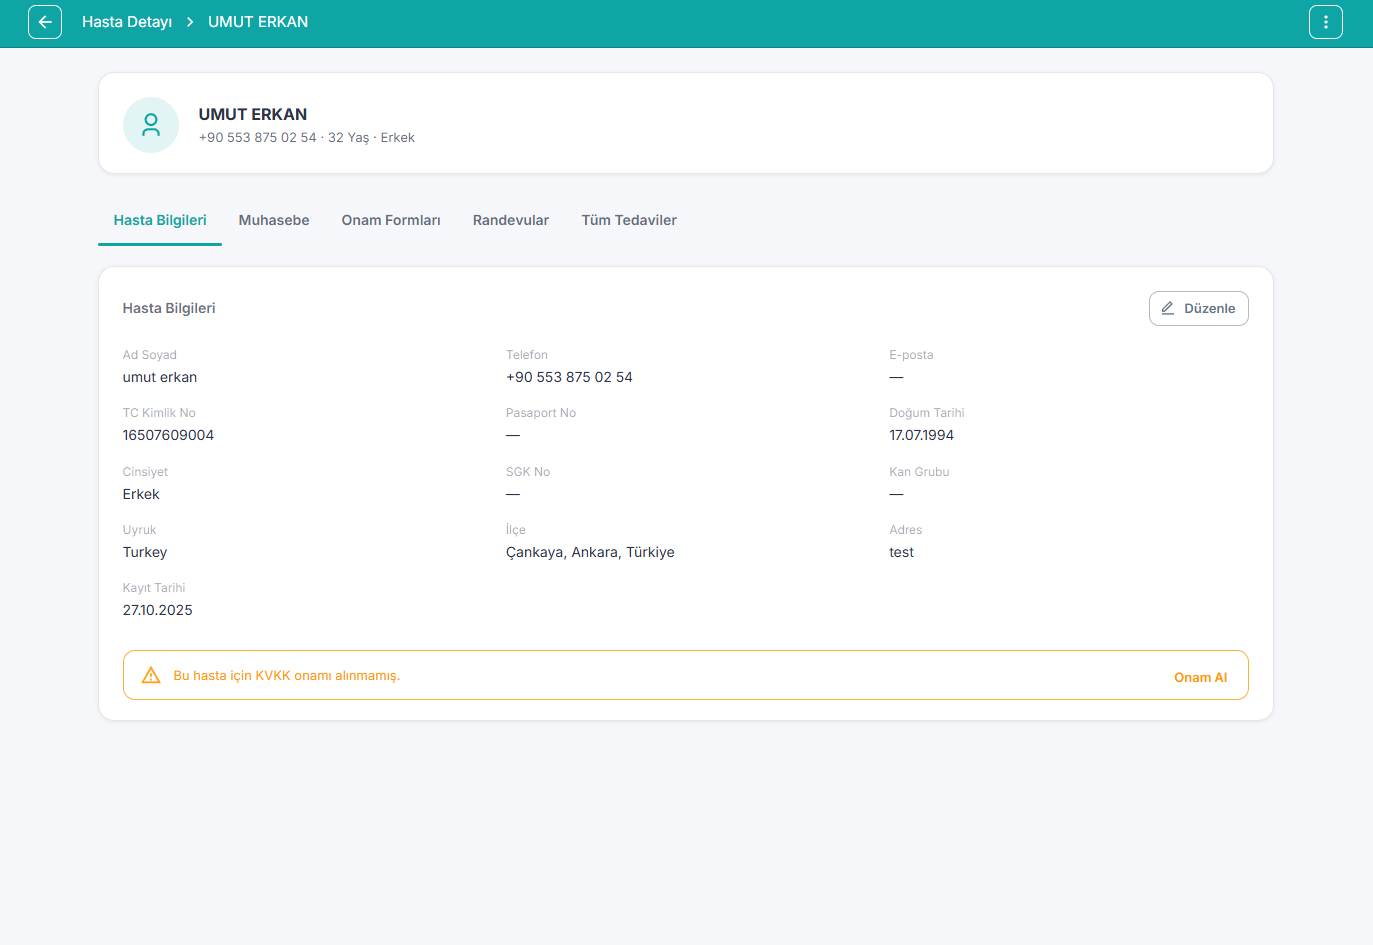The width and height of the screenshot is (1373, 945).
Task: Click the Telefon value +90 553 875 02 54
Action: click(x=569, y=377)
